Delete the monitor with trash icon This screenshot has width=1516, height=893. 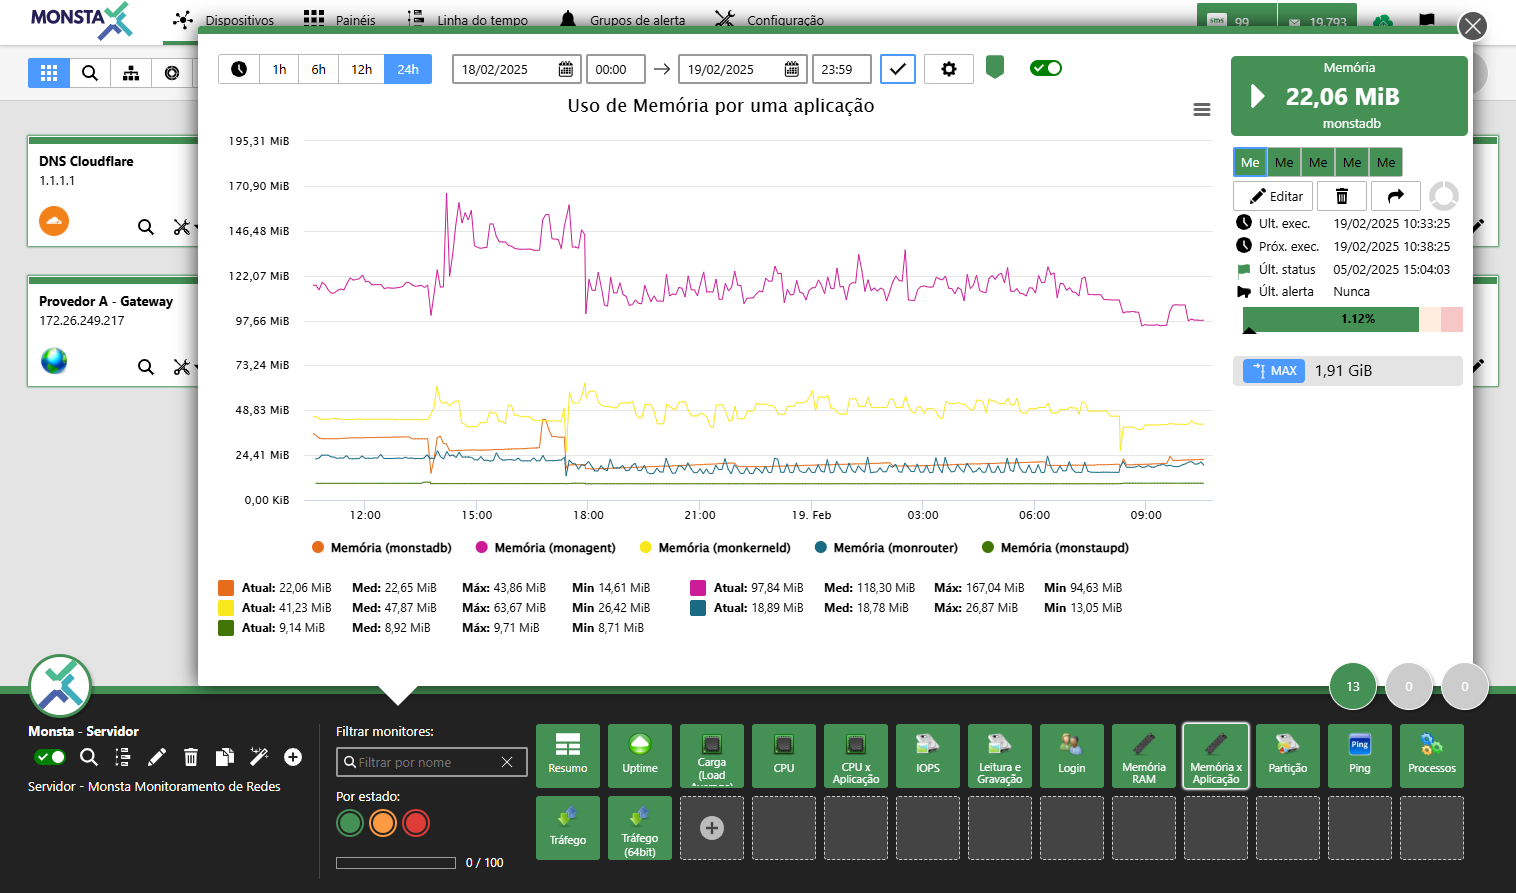pos(1342,196)
